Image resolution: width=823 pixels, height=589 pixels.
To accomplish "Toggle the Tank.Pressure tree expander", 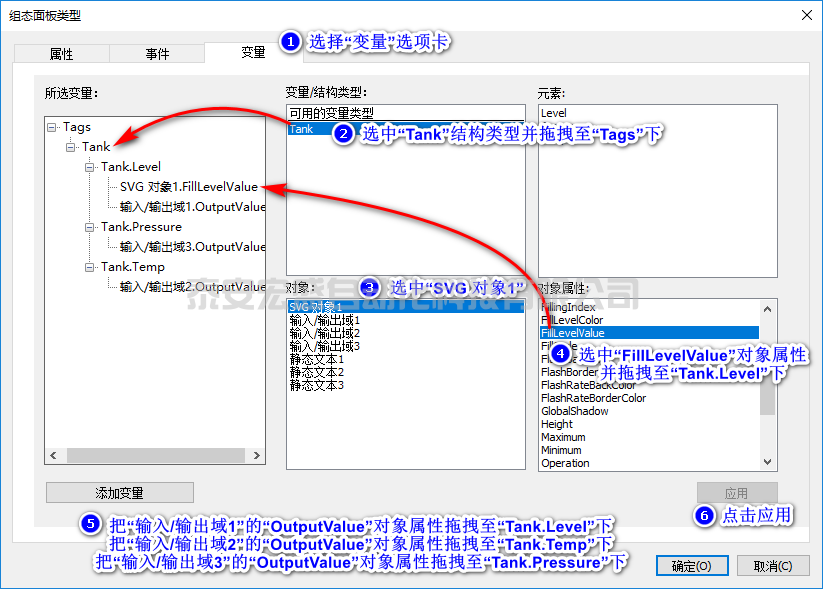I will pos(90,227).
